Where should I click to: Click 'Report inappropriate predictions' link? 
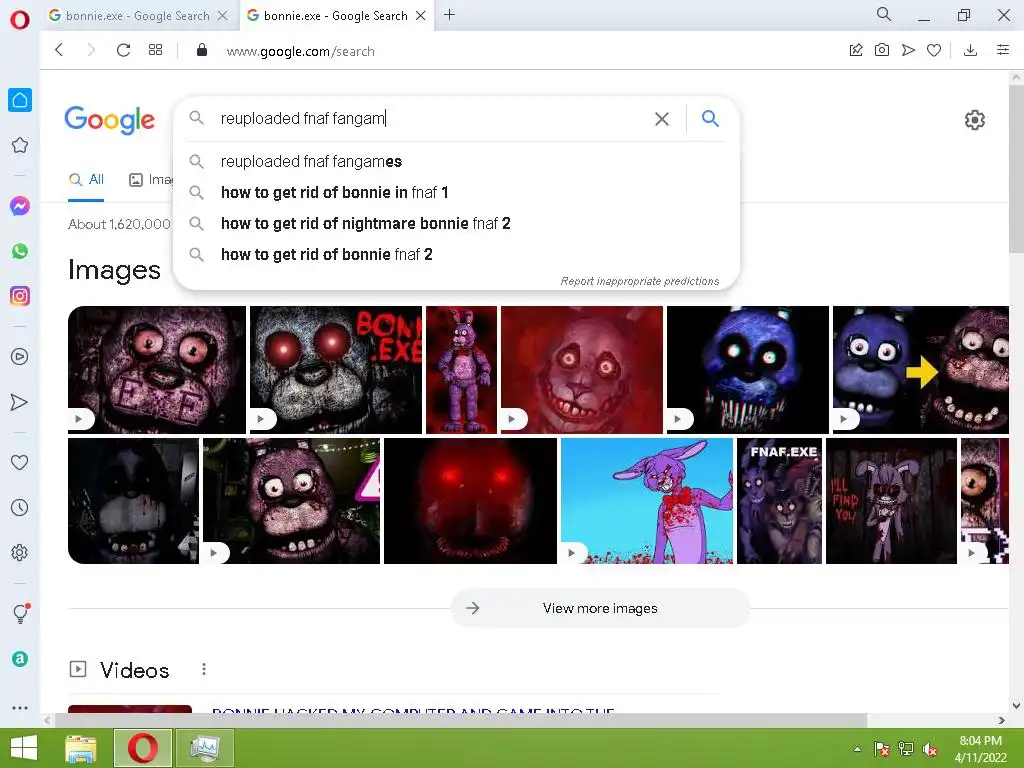[x=639, y=281]
